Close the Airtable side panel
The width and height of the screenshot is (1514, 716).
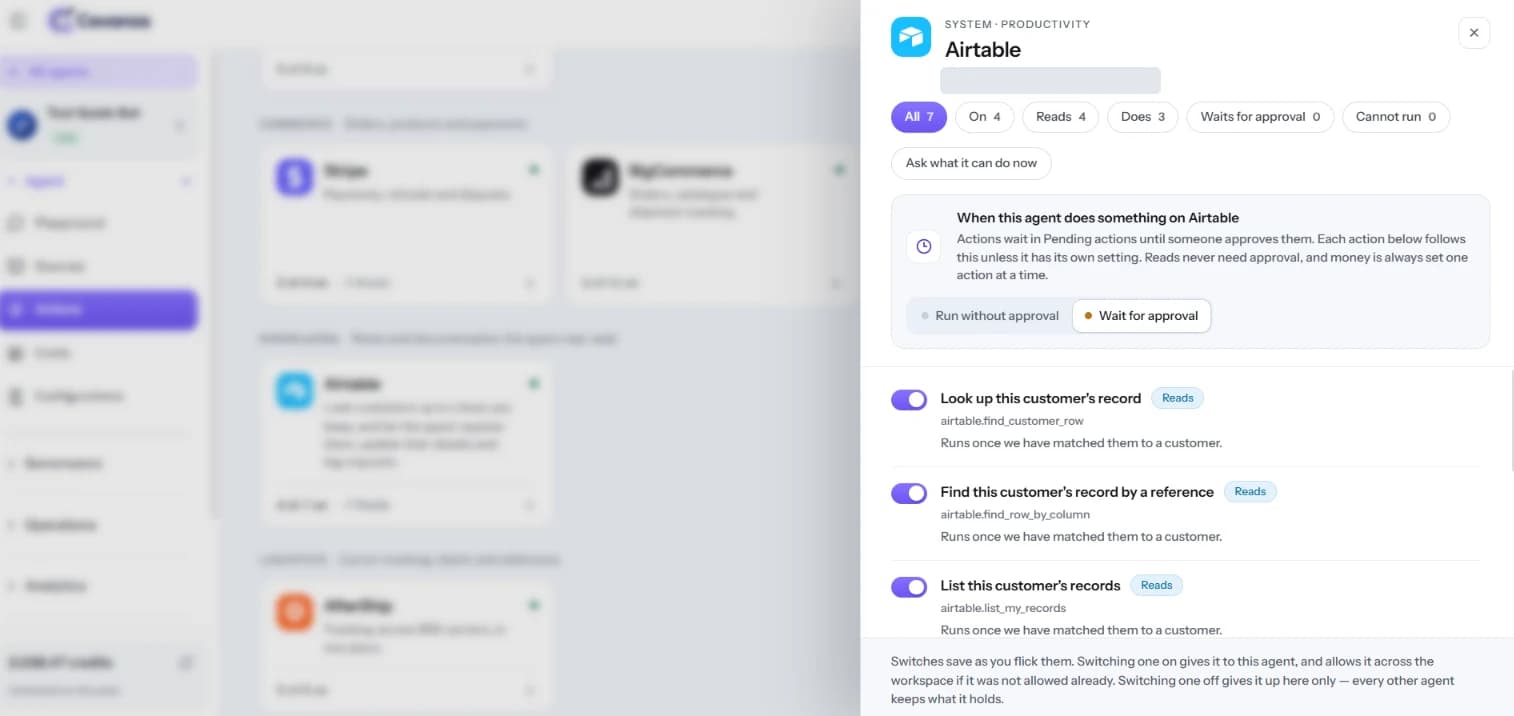[x=1474, y=33]
